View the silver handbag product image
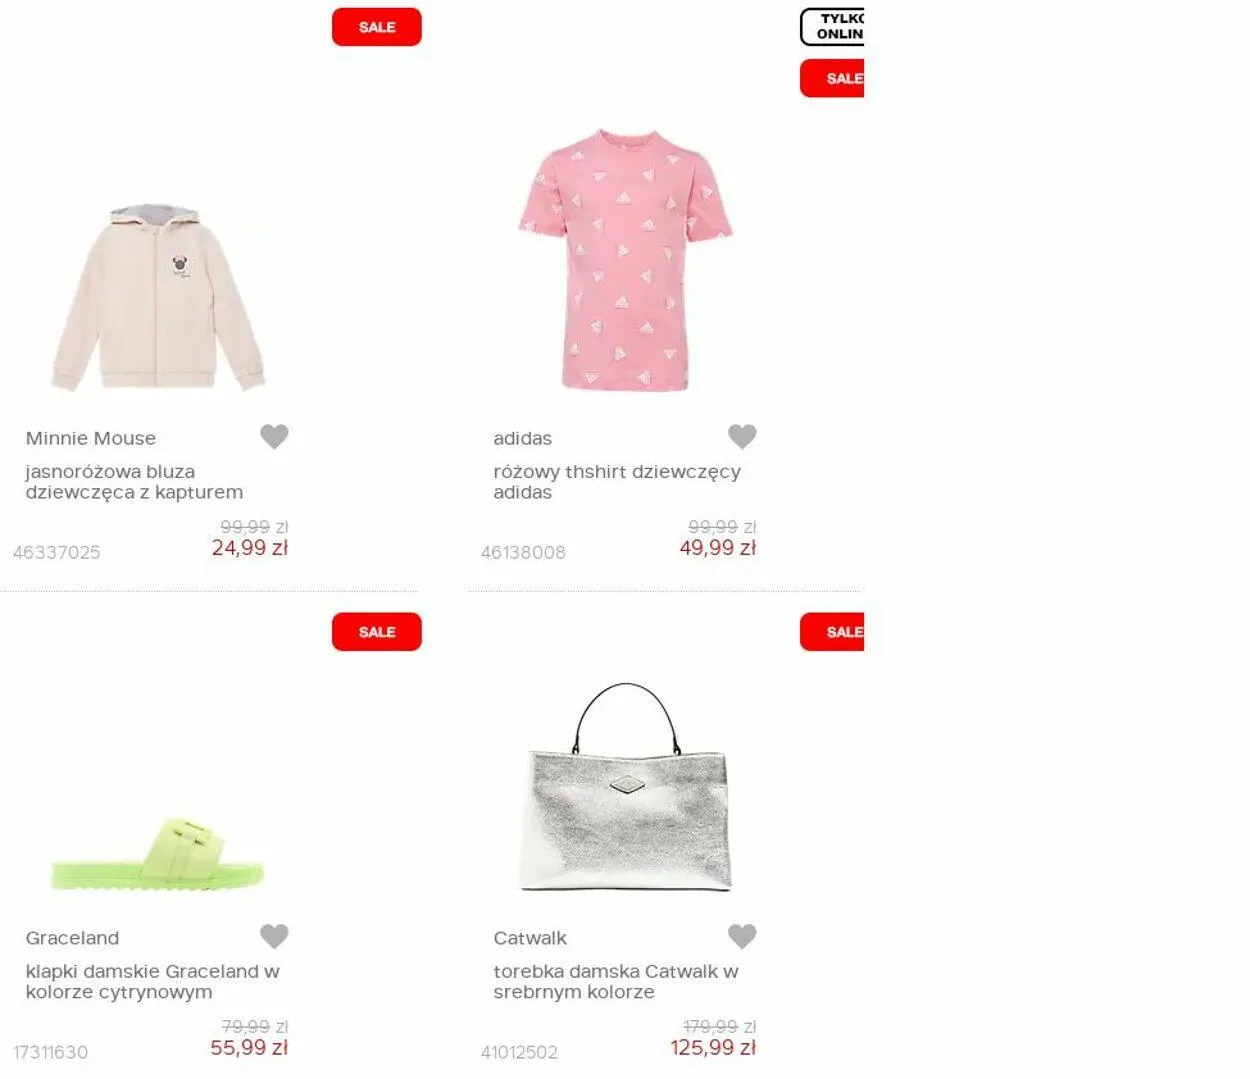This screenshot has width=1250, height=1079. (x=626, y=787)
